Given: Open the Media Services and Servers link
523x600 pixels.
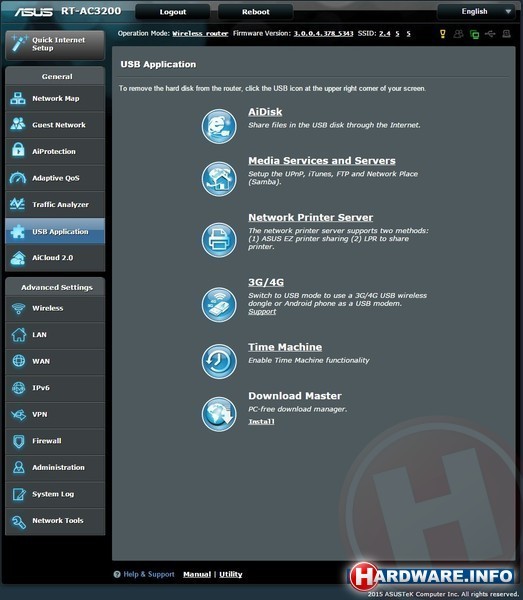Looking at the screenshot, I should [322, 161].
